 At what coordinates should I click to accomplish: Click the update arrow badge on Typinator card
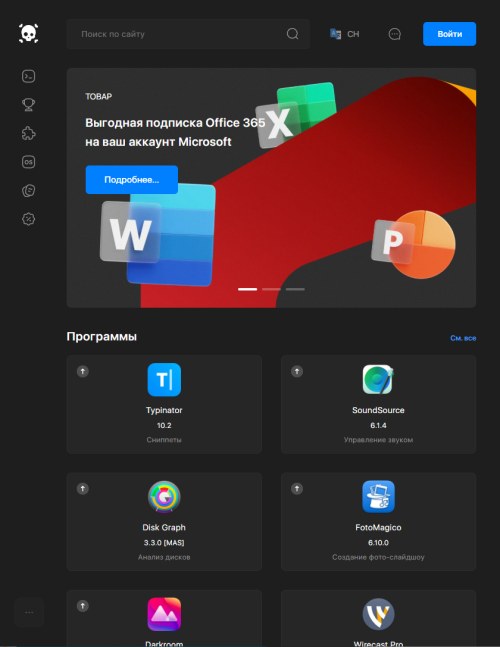[x=83, y=371]
